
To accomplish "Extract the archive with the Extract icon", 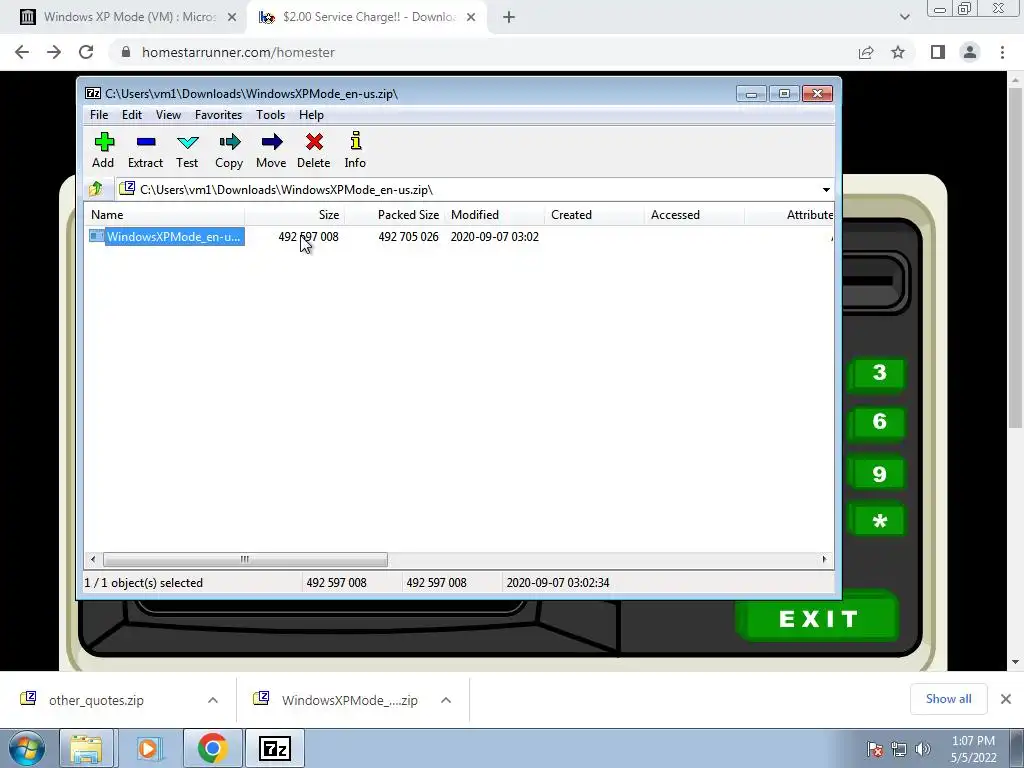I will coord(146,142).
